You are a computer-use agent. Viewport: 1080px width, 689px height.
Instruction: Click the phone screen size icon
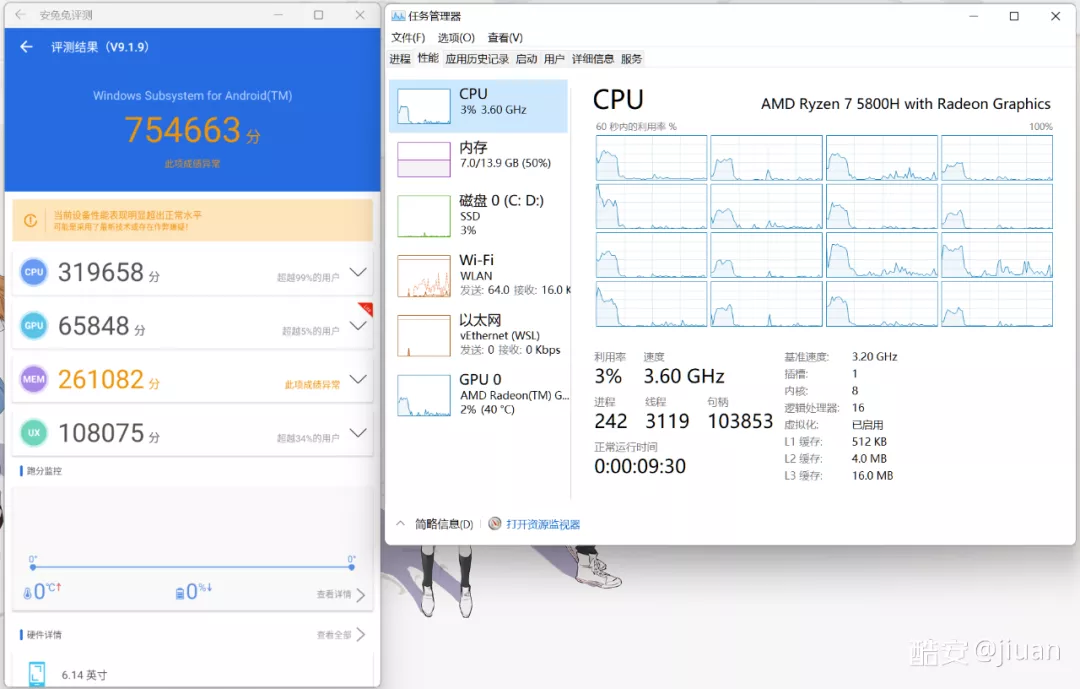point(37,674)
